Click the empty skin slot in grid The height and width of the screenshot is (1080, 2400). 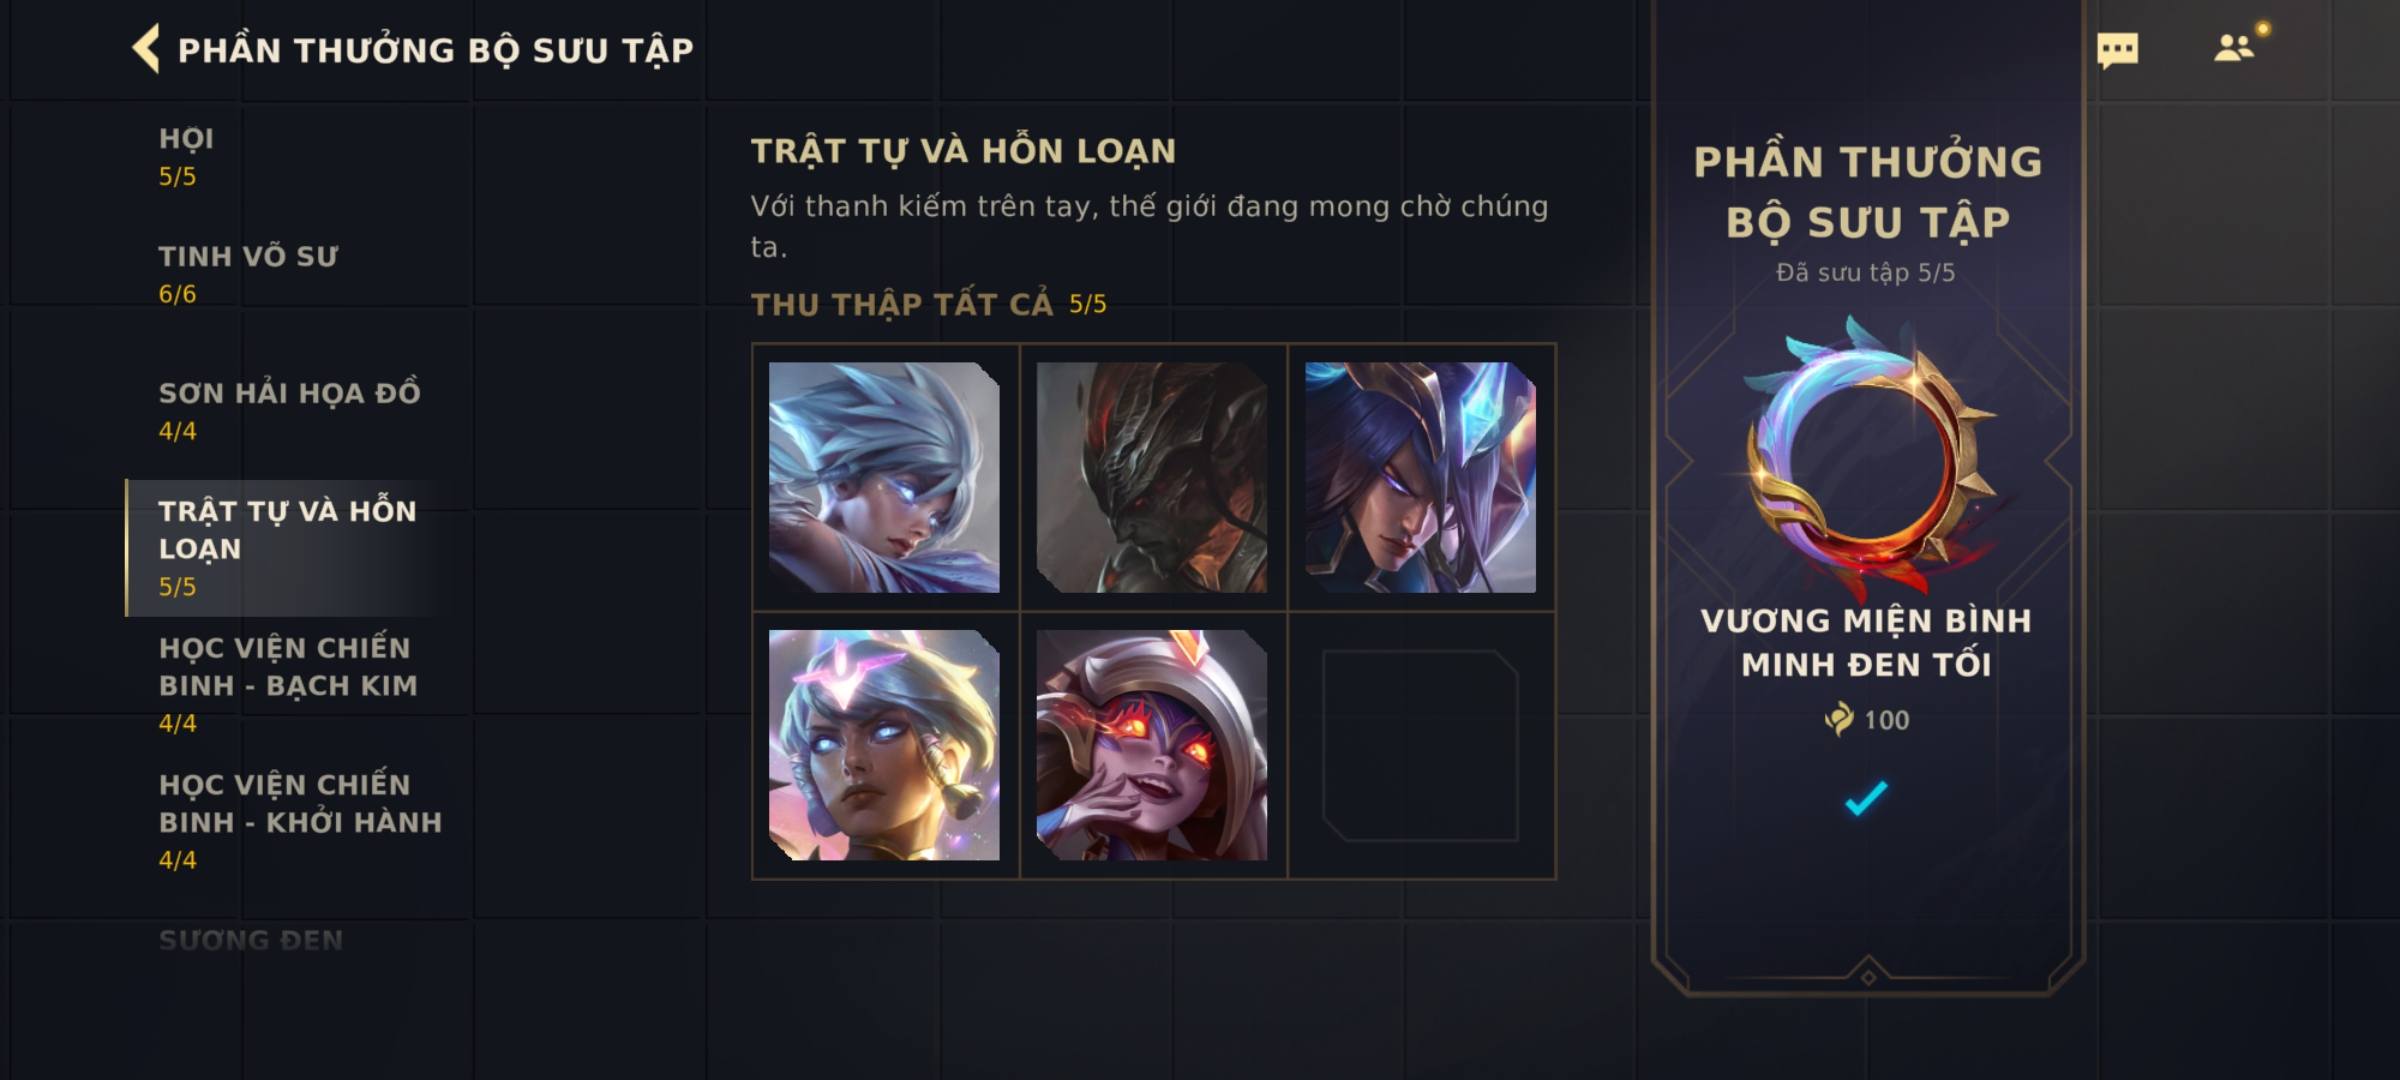(1420, 745)
